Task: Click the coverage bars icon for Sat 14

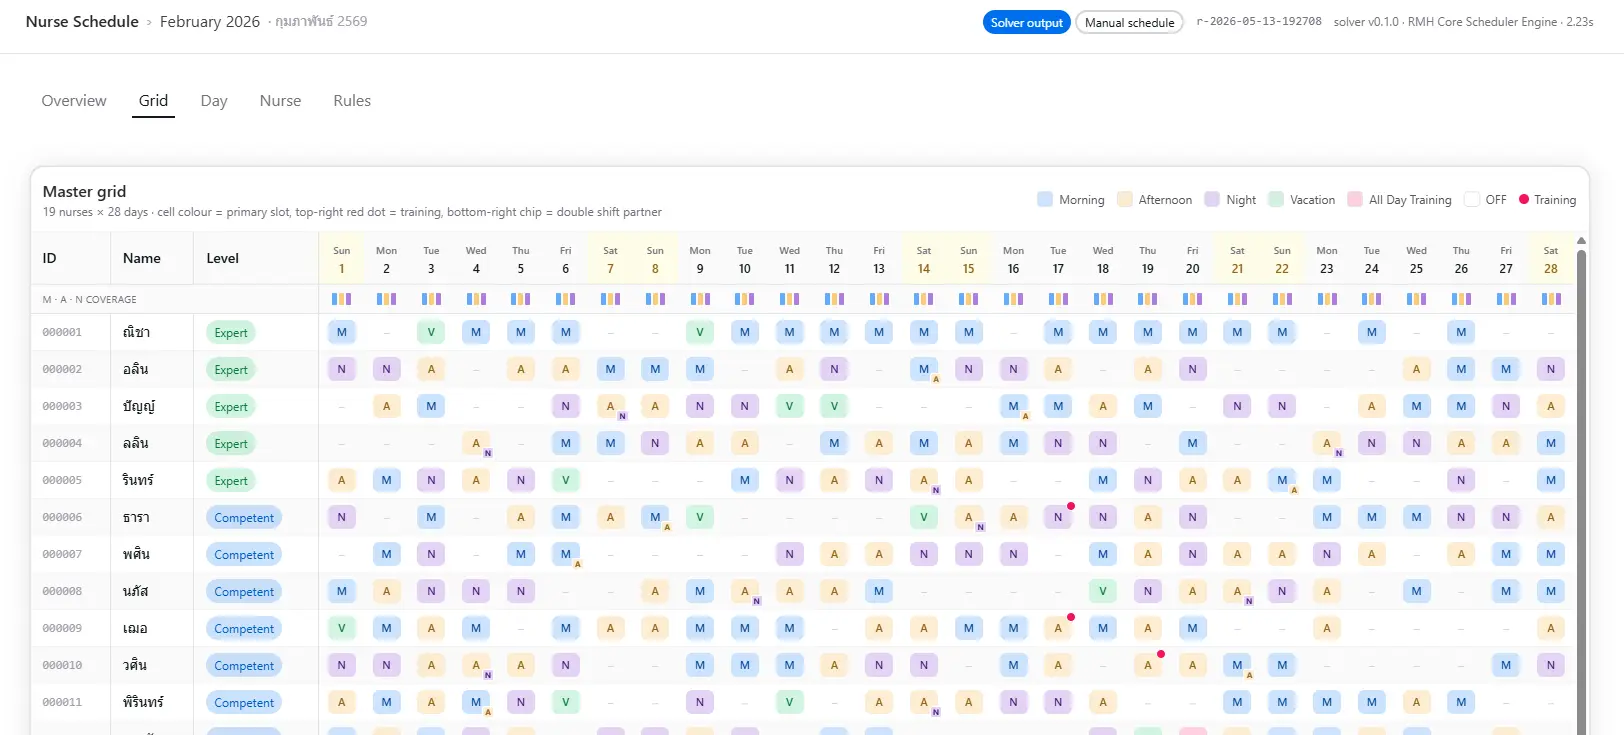Action: coord(924,299)
